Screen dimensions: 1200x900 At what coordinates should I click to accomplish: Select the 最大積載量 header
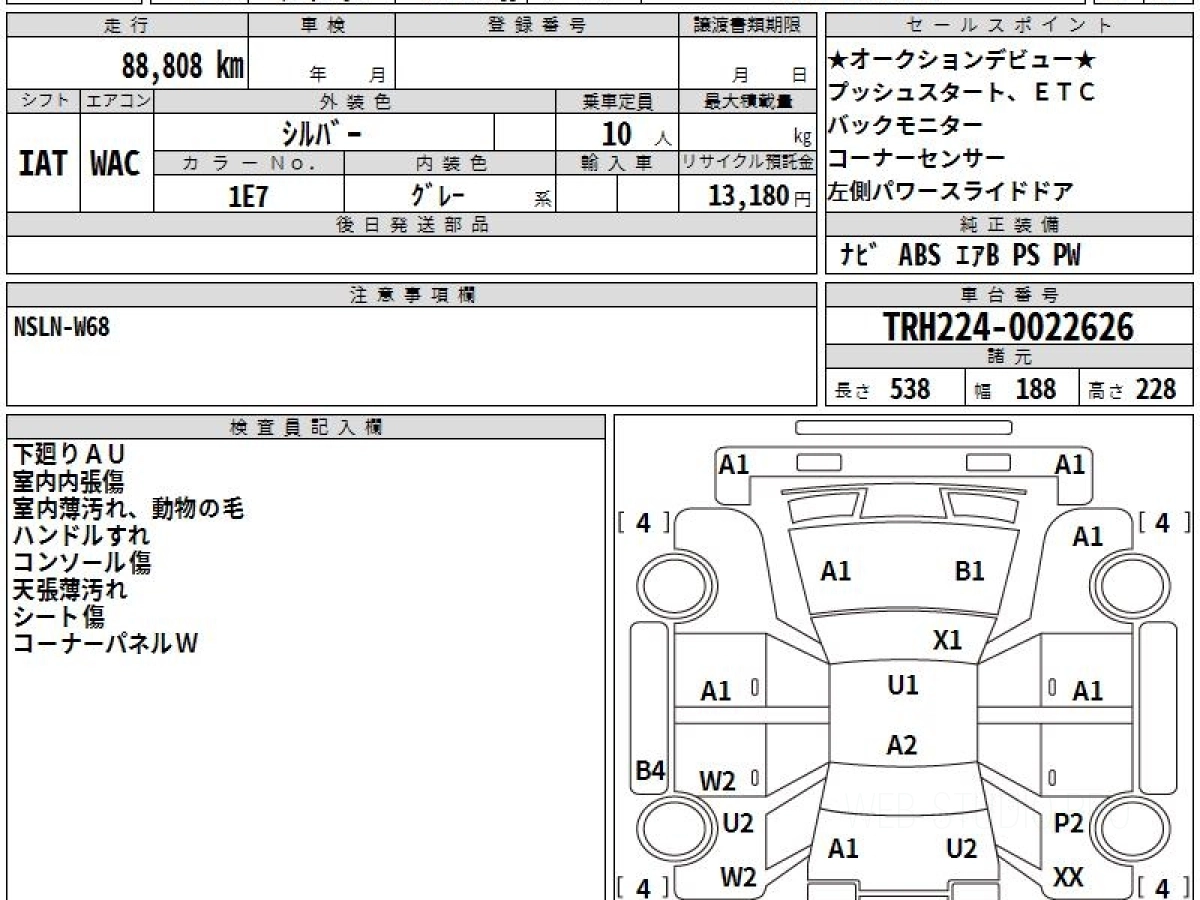(748, 101)
